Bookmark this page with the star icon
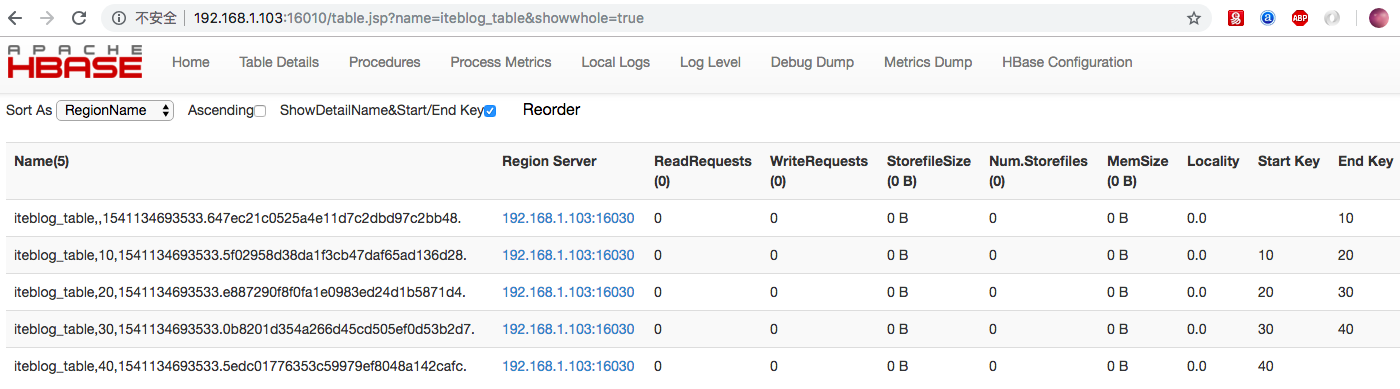This screenshot has width=1400, height=389. 1193,18
